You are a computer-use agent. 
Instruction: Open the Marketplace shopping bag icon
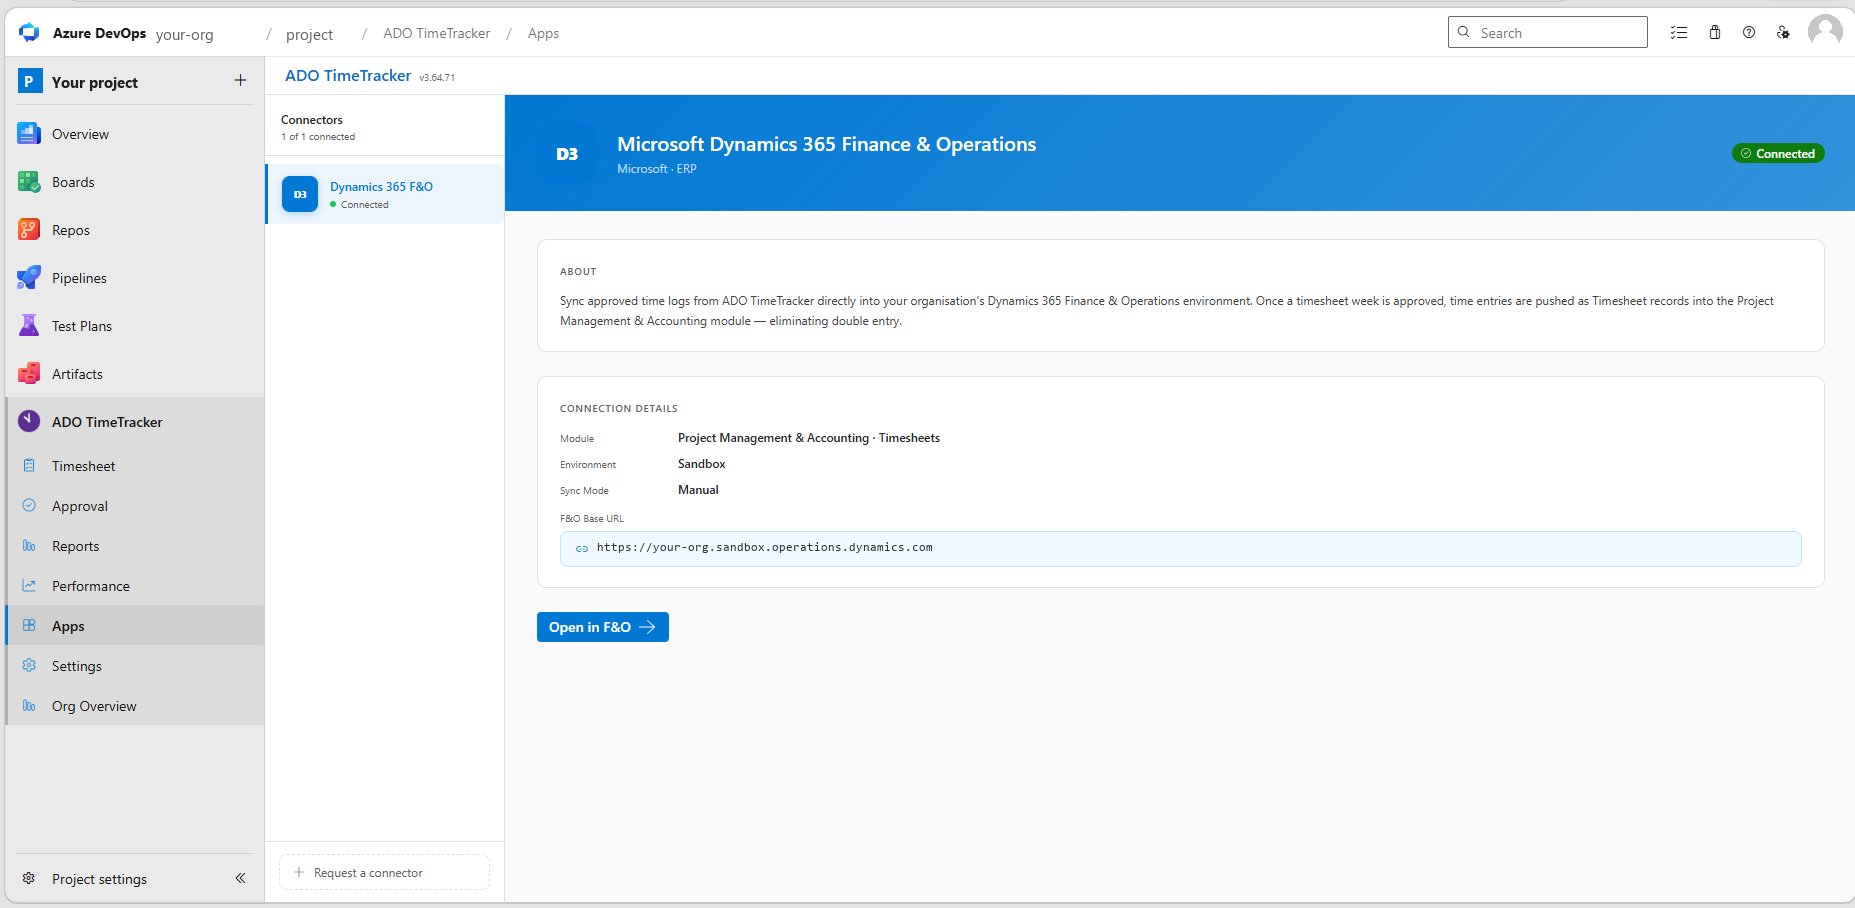tap(1715, 32)
